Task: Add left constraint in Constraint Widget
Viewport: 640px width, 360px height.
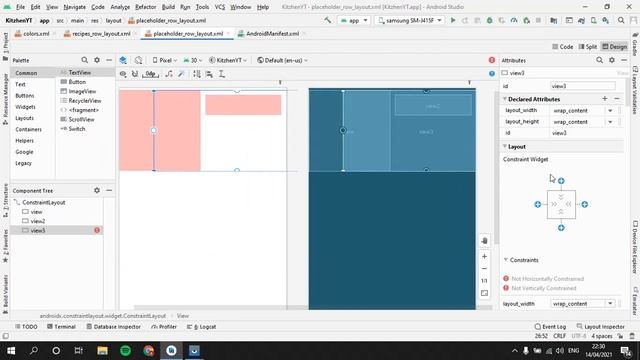Action: [x=538, y=204]
